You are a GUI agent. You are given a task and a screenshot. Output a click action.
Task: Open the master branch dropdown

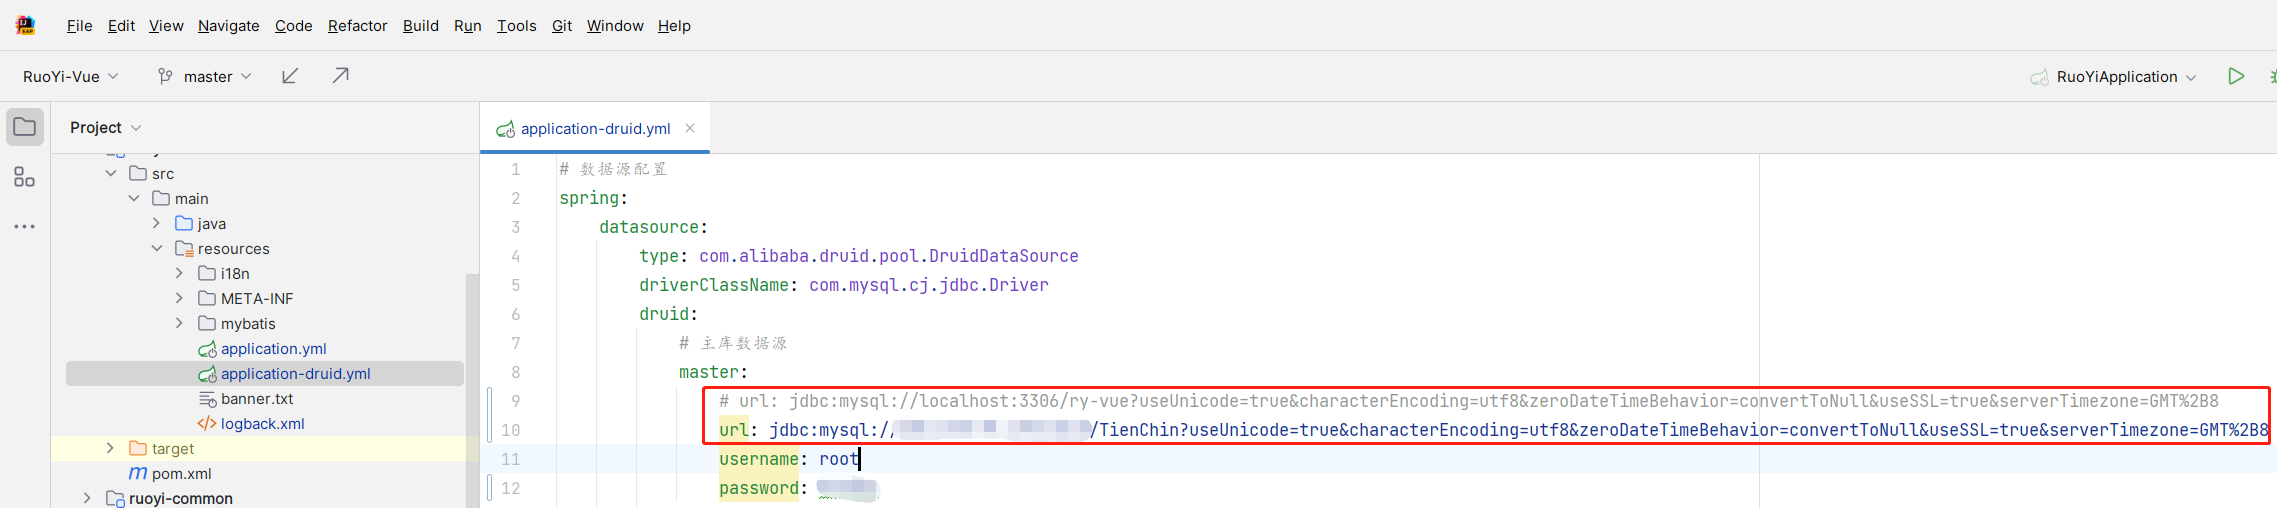205,76
